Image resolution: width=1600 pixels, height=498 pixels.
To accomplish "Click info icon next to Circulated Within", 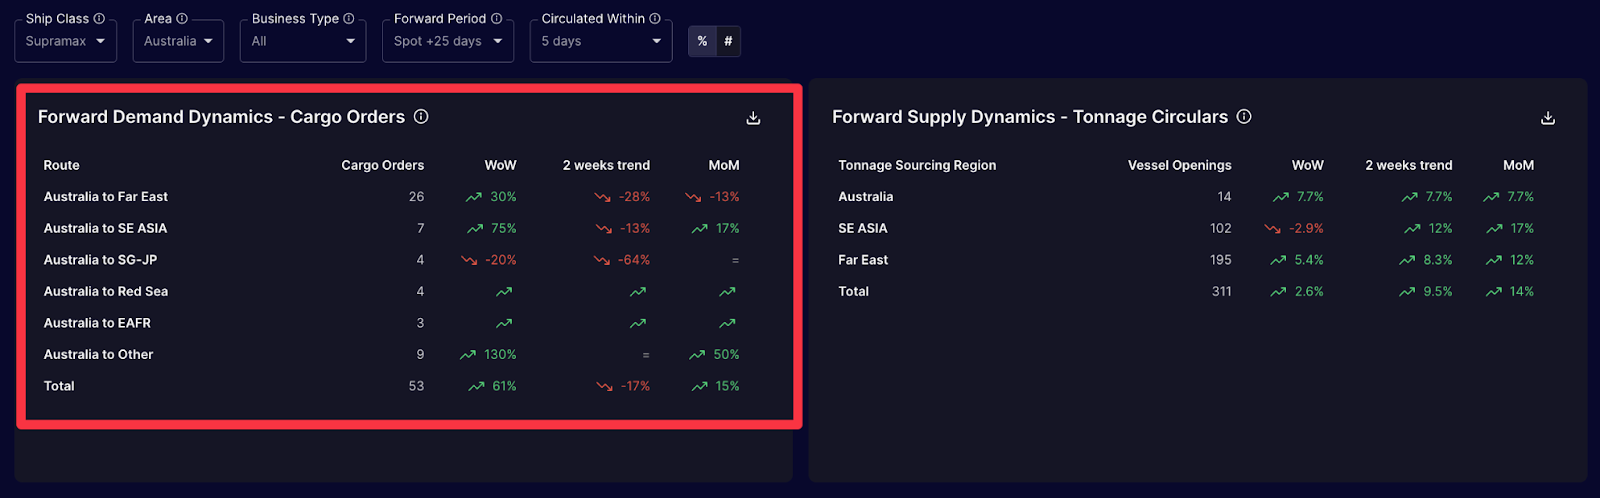I will pyautogui.click(x=655, y=18).
